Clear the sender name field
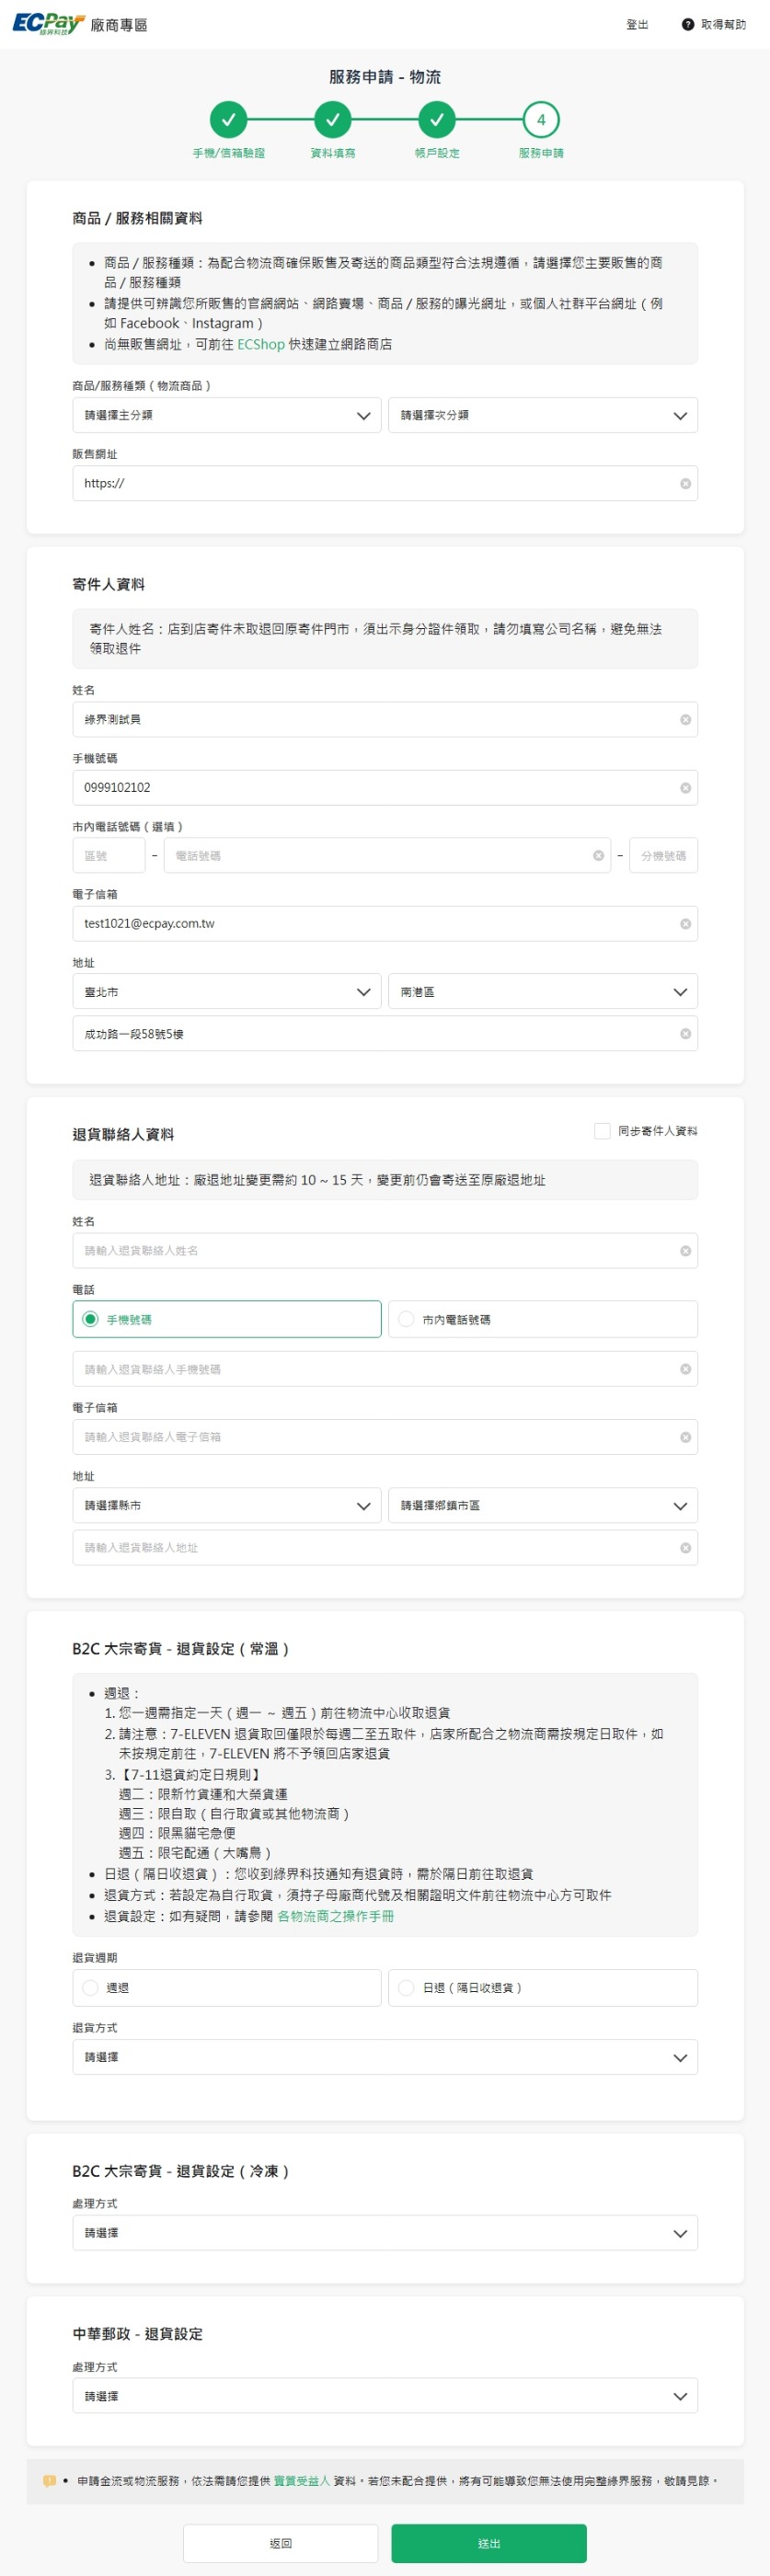This screenshot has width=770, height=2576. pyautogui.click(x=685, y=720)
